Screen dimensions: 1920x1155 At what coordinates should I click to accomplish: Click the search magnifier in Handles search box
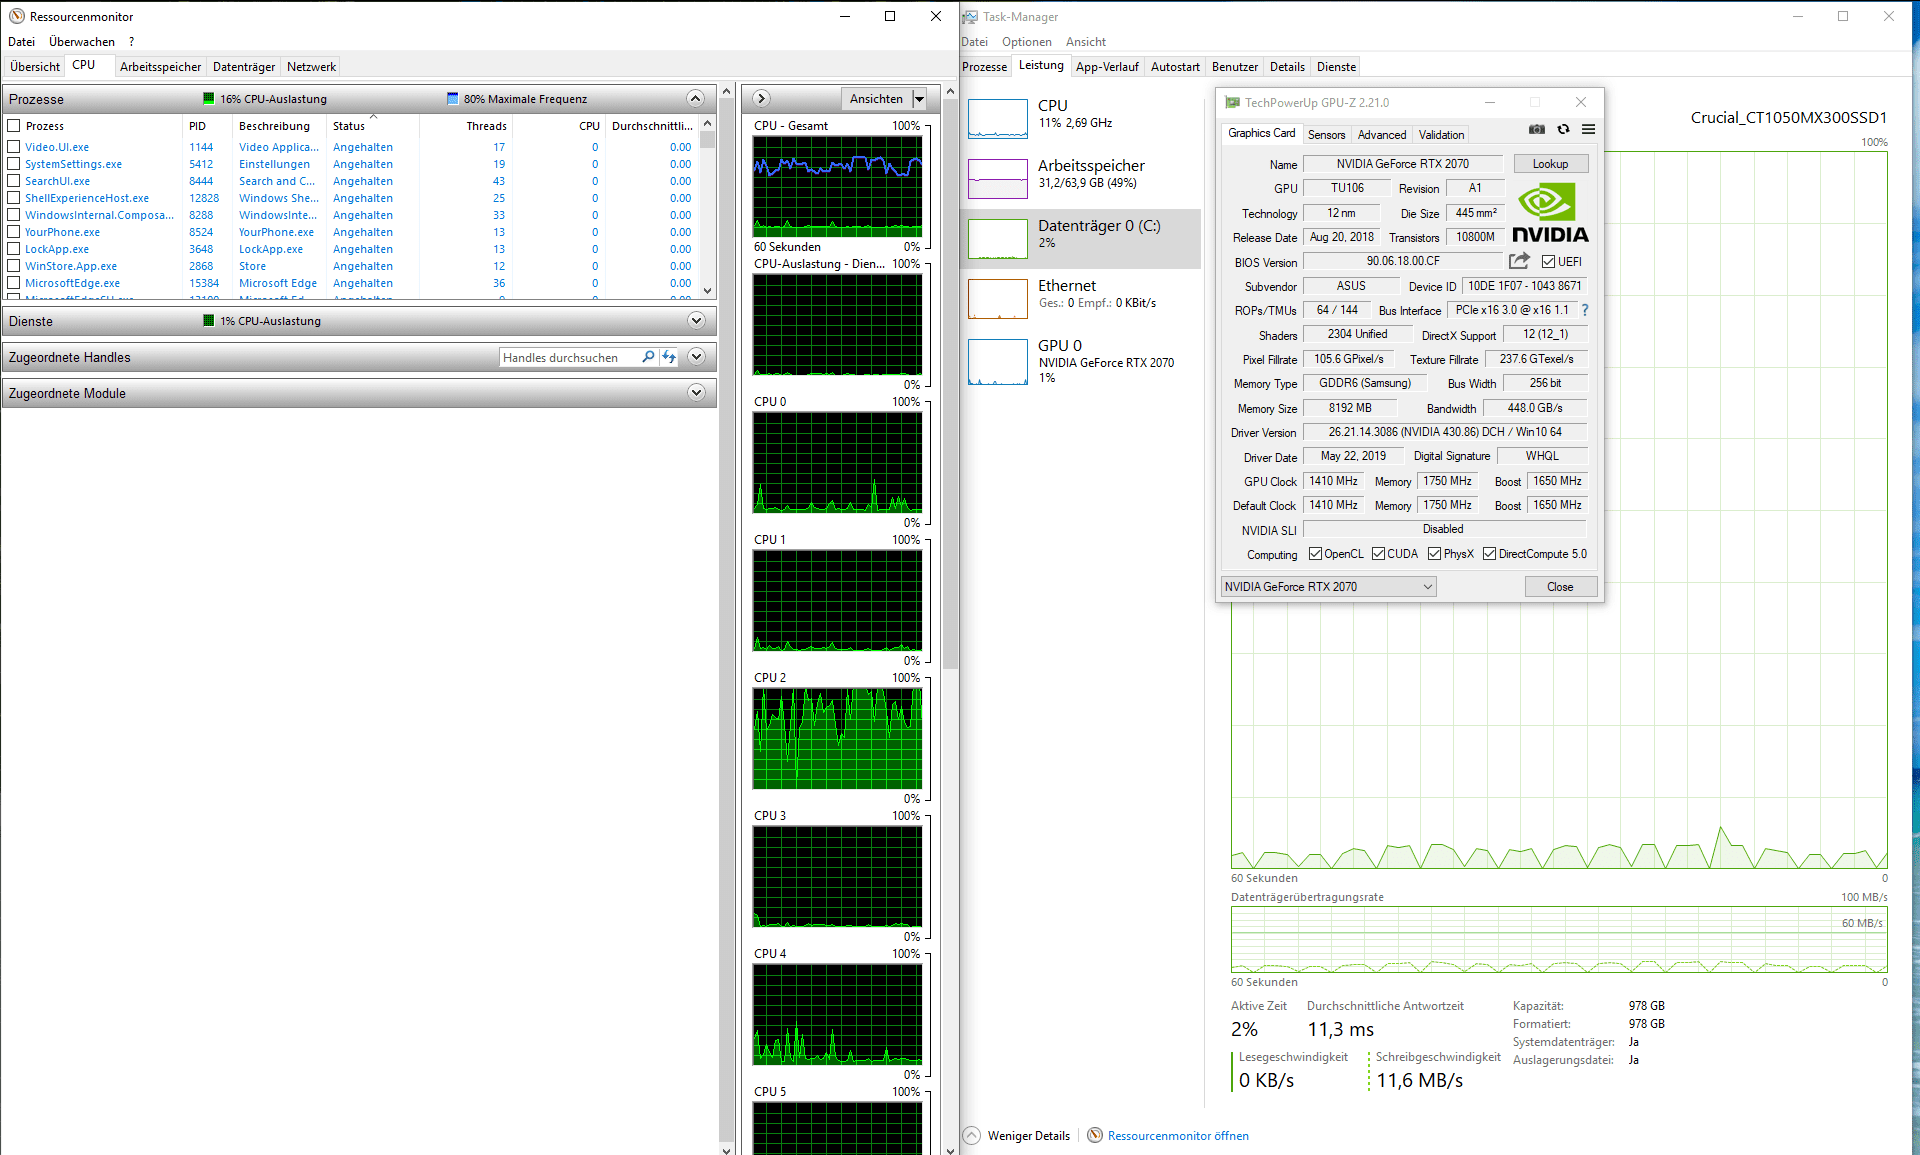(x=648, y=357)
